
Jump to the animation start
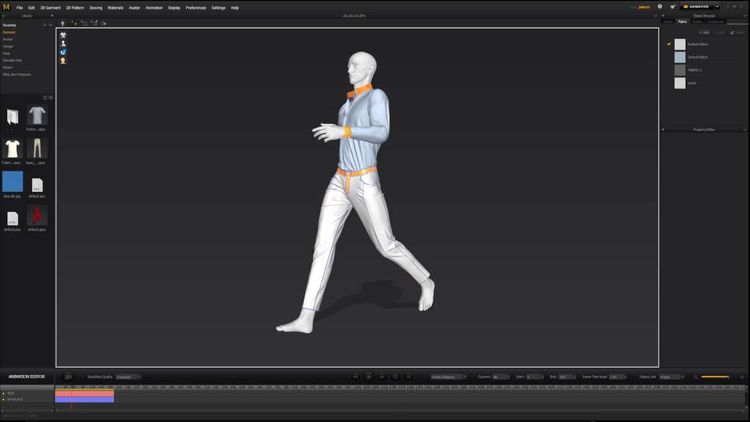pos(355,377)
